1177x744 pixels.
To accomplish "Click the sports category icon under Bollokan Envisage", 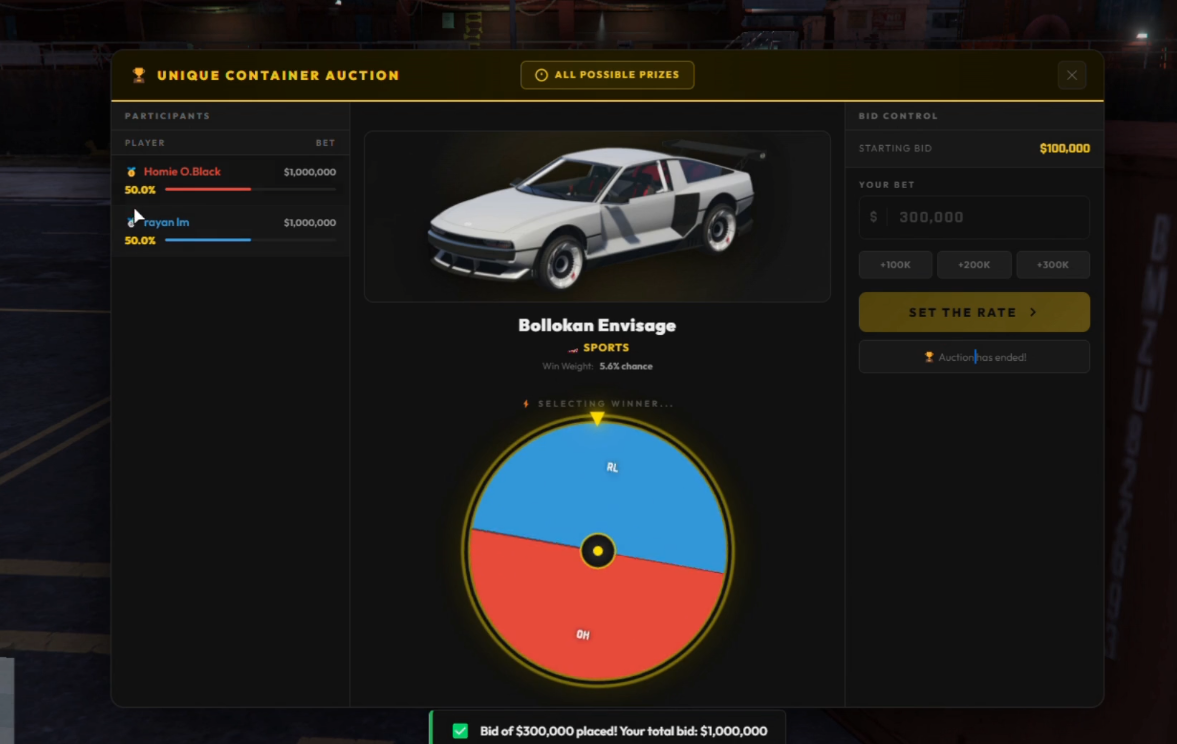I will (573, 348).
